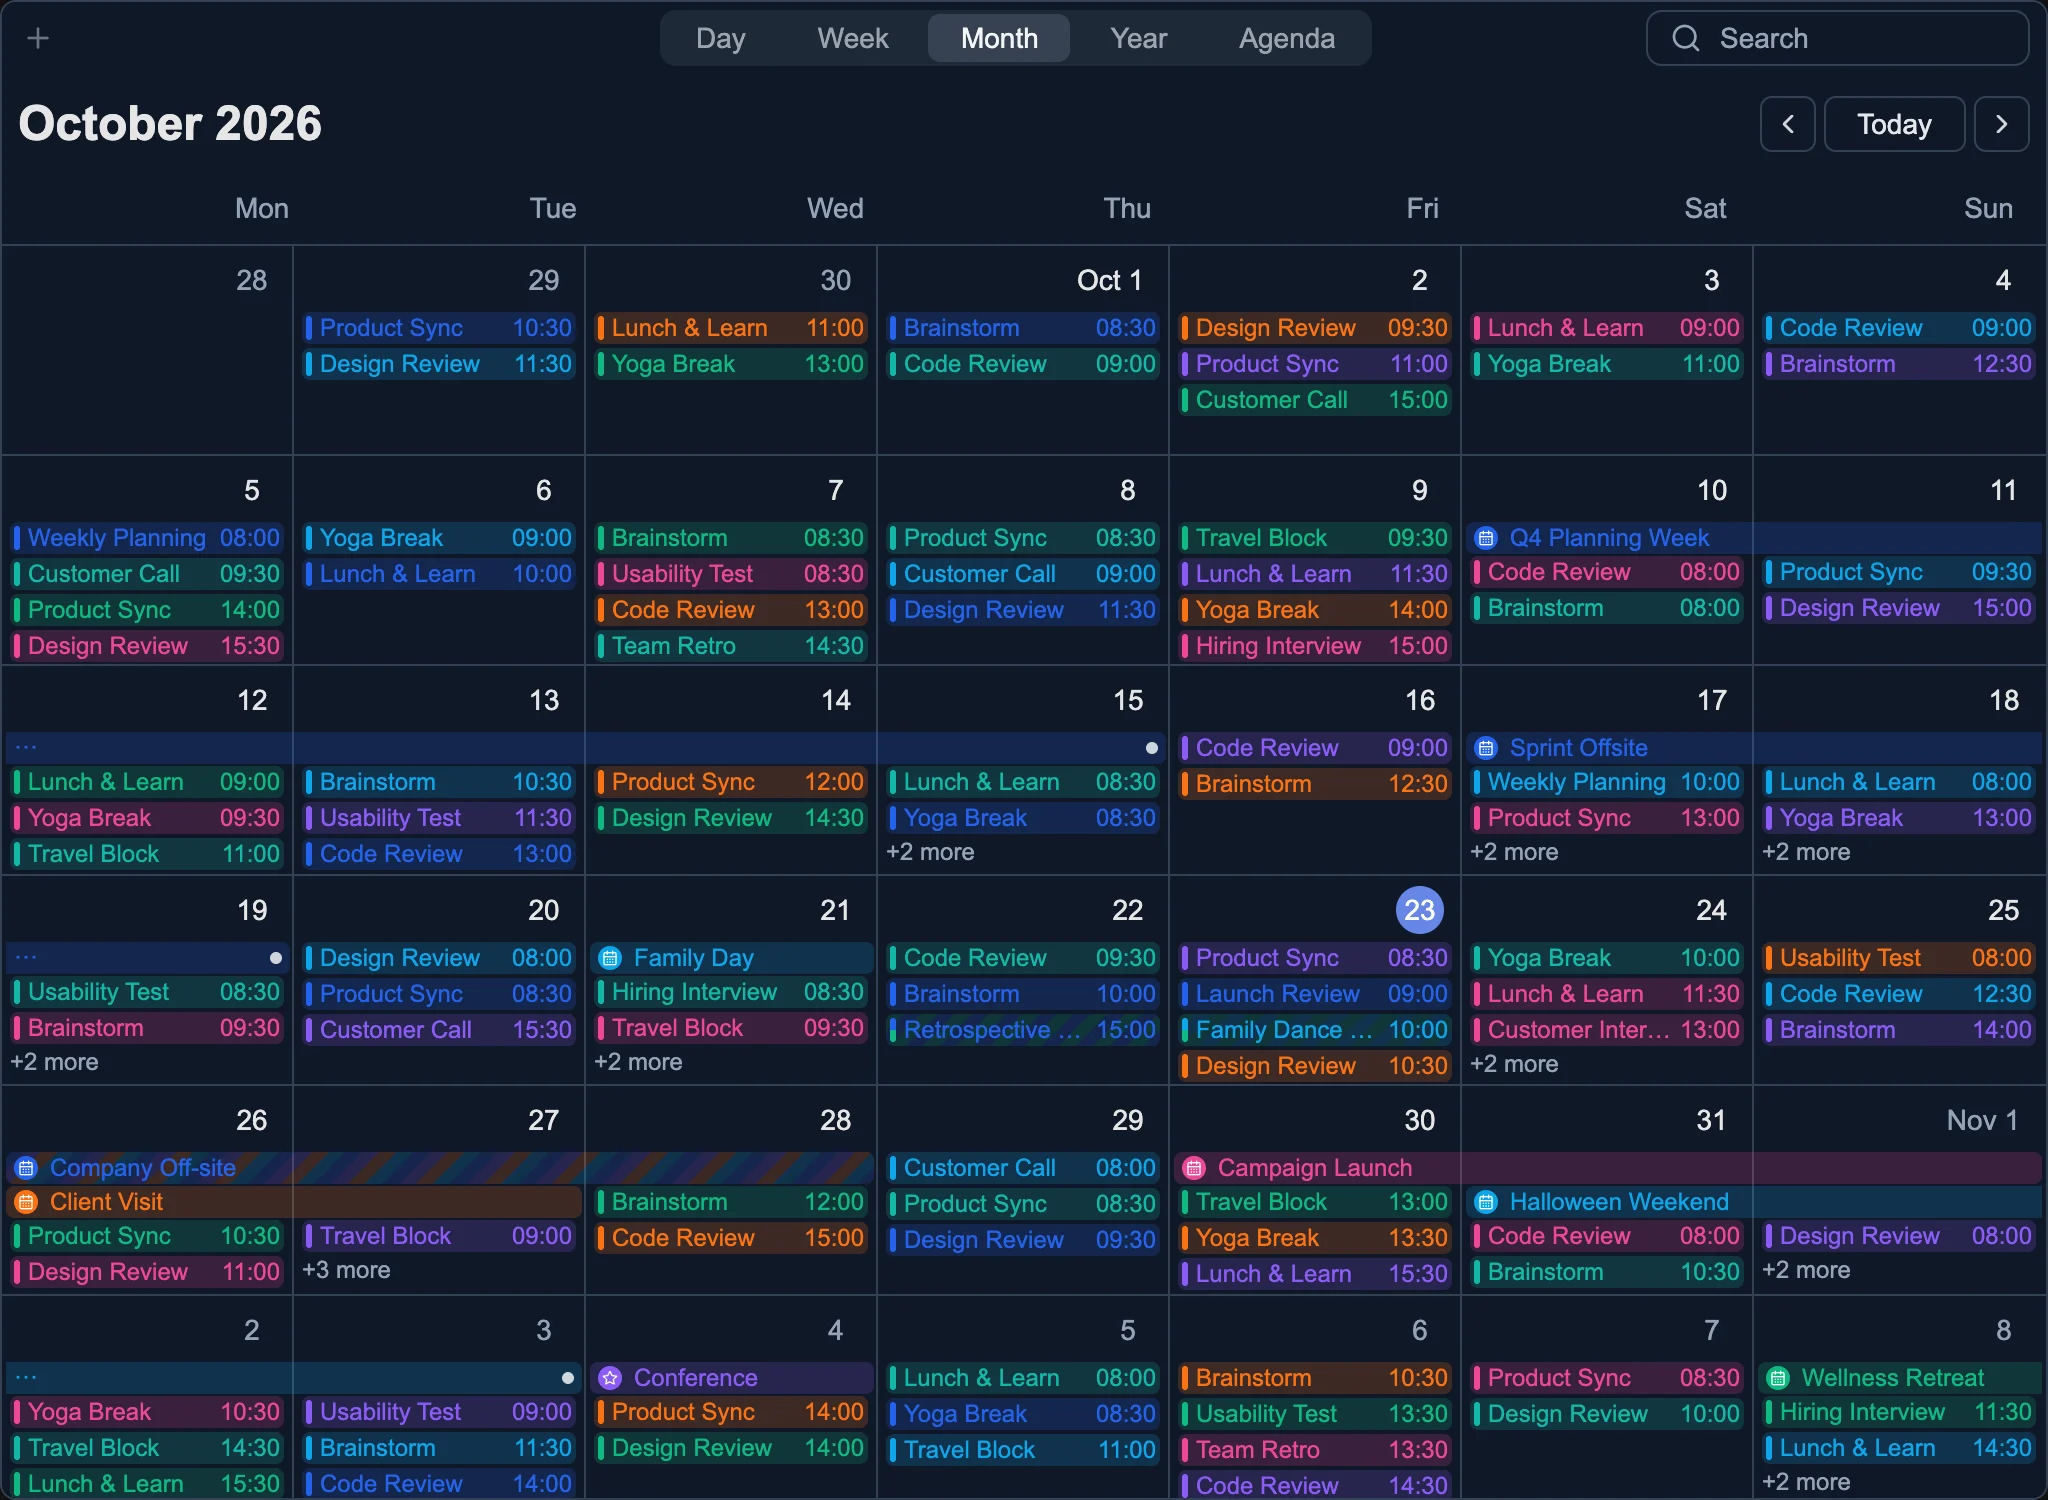The image size is (2048, 1500).
Task: Click the Nov 1 date label
Action: coord(1982,1120)
